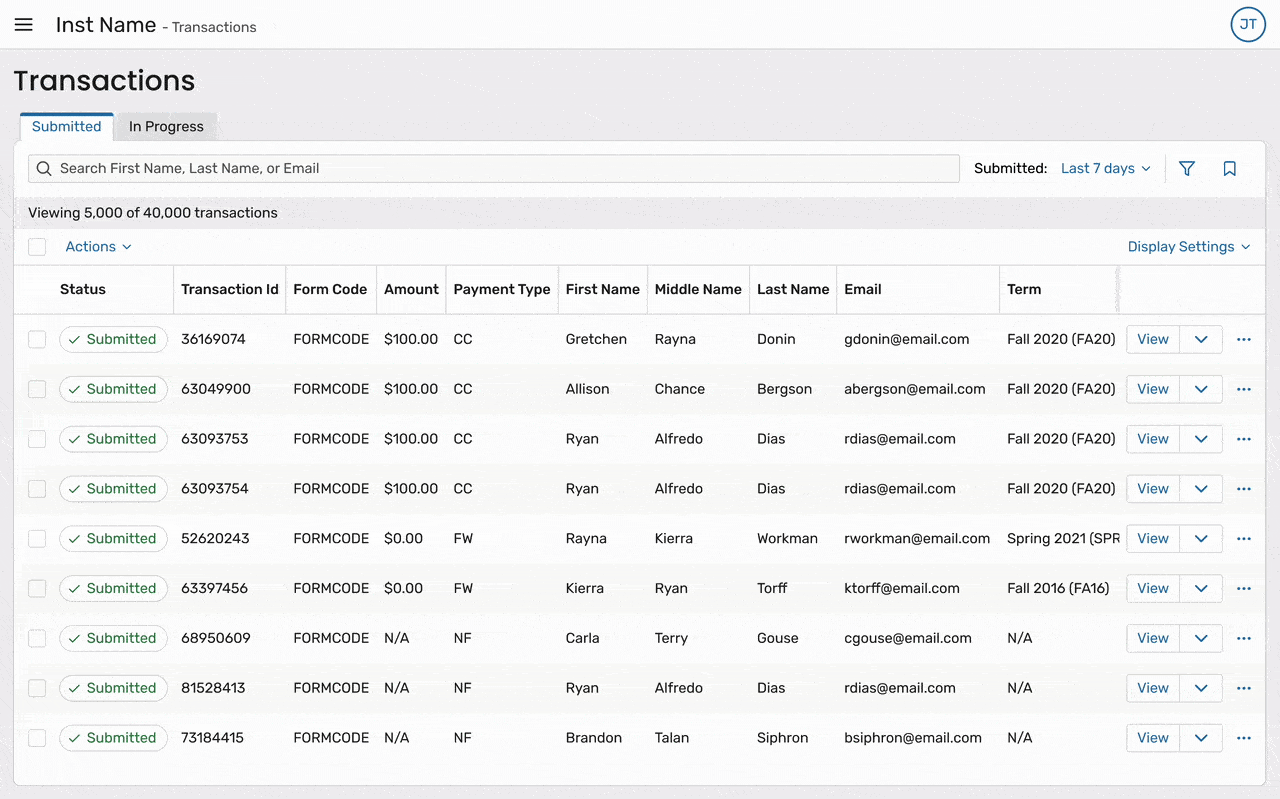Expand View dropdown arrow for transaction 52620243

pyautogui.click(x=1201, y=538)
